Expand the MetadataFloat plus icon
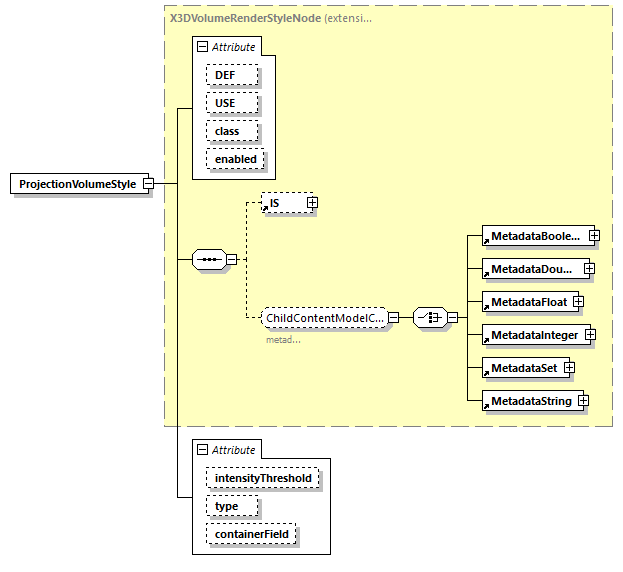This screenshot has width=623, height=572. click(578, 302)
